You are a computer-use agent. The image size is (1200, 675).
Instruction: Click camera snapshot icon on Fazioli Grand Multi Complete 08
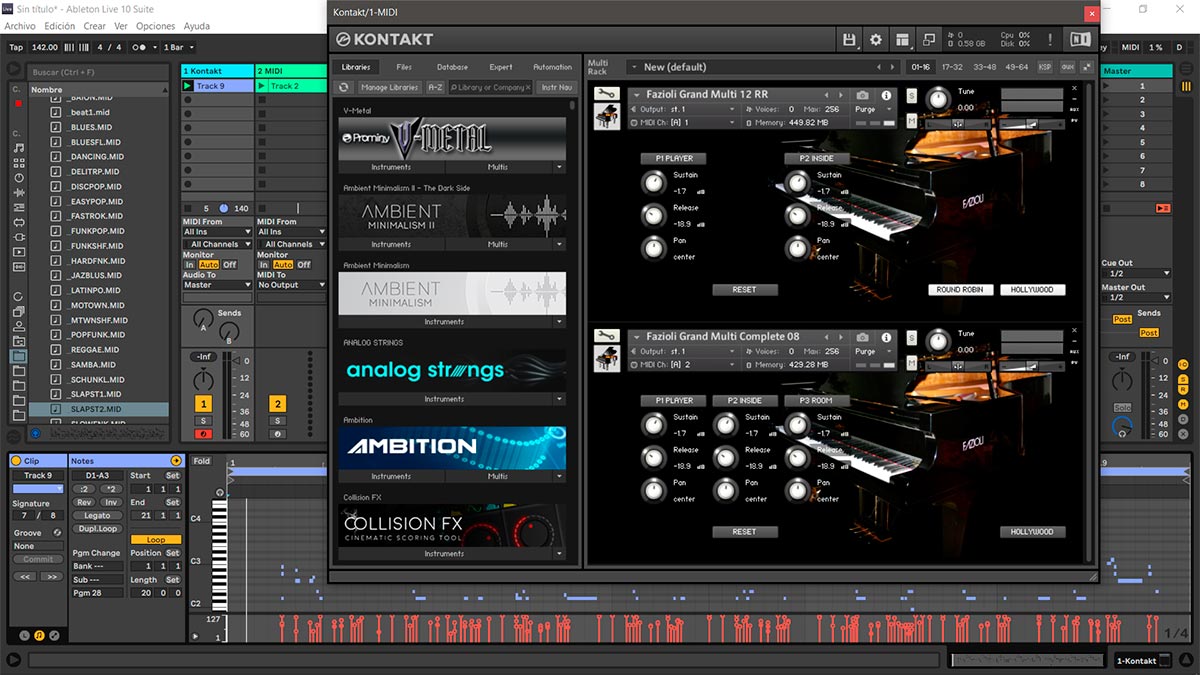[x=862, y=337]
